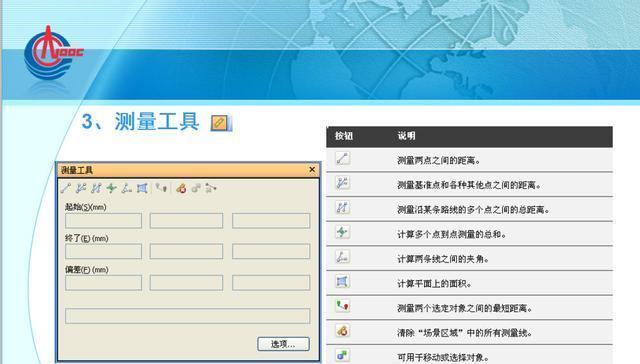This screenshot has width=640, height=364.
Task: Click text 清除"场景区域"中的所有测量线。
Action: coord(465,333)
